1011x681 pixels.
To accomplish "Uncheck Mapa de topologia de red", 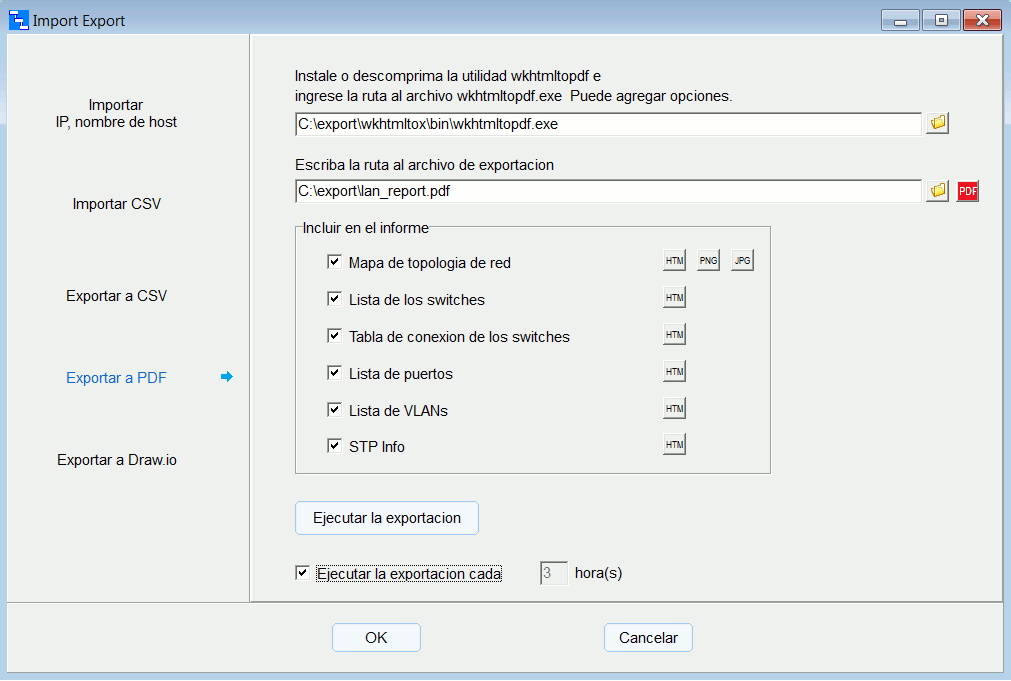I will click(335, 262).
